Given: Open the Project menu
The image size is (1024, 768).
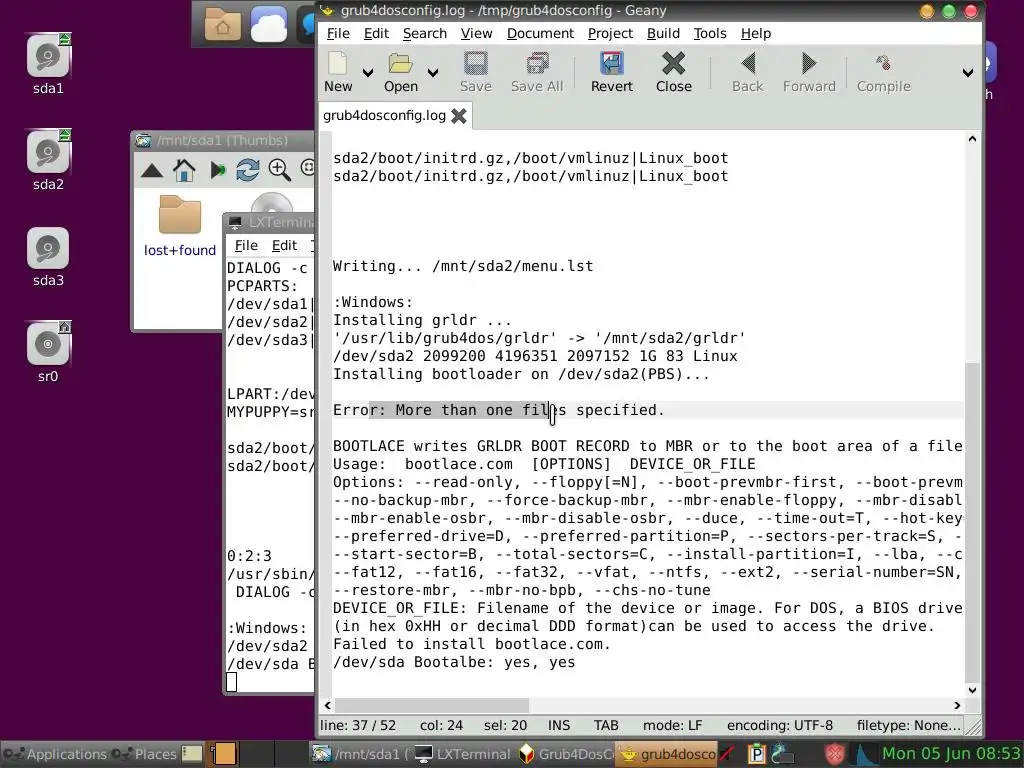Looking at the screenshot, I should (x=610, y=33).
